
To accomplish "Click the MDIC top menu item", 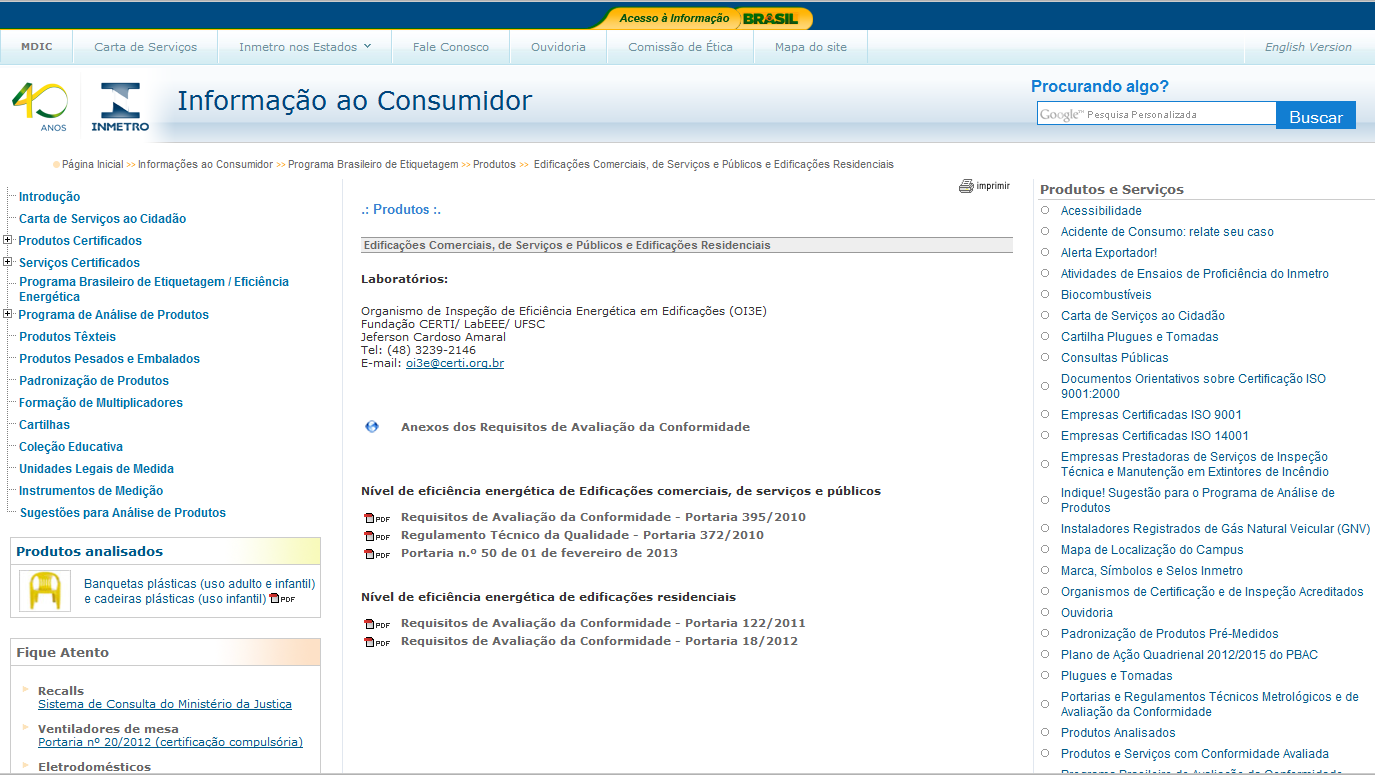I will 37,47.
